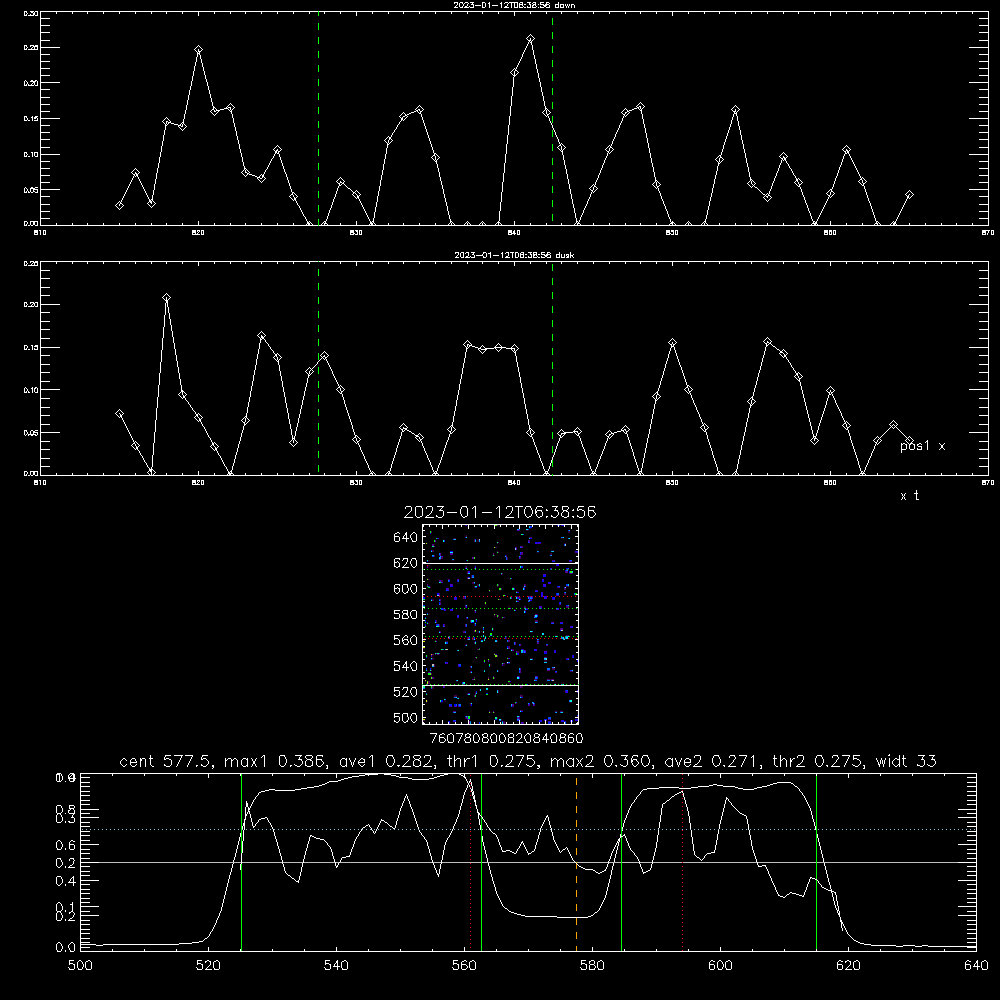Image resolution: width=1000 pixels, height=1000 pixels.
Task: Click the '560' y-axis label beside the image
Action: tap(406, 640)
